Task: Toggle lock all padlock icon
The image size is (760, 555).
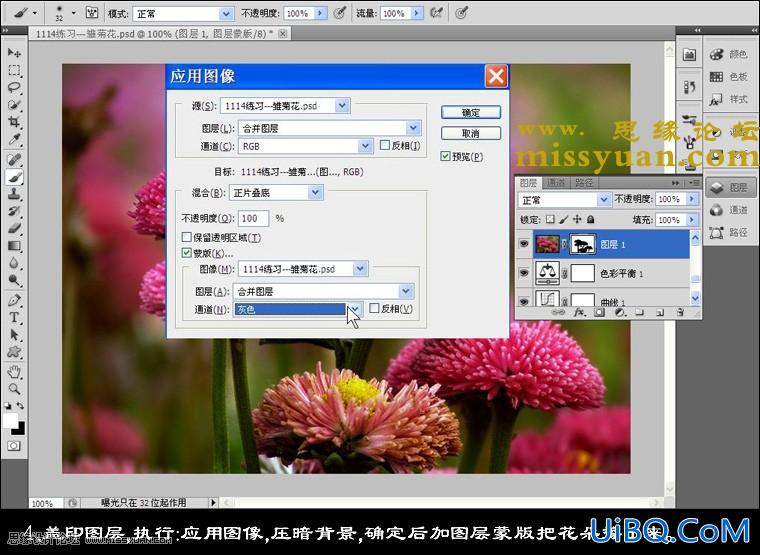Action: tap(590, 219)
